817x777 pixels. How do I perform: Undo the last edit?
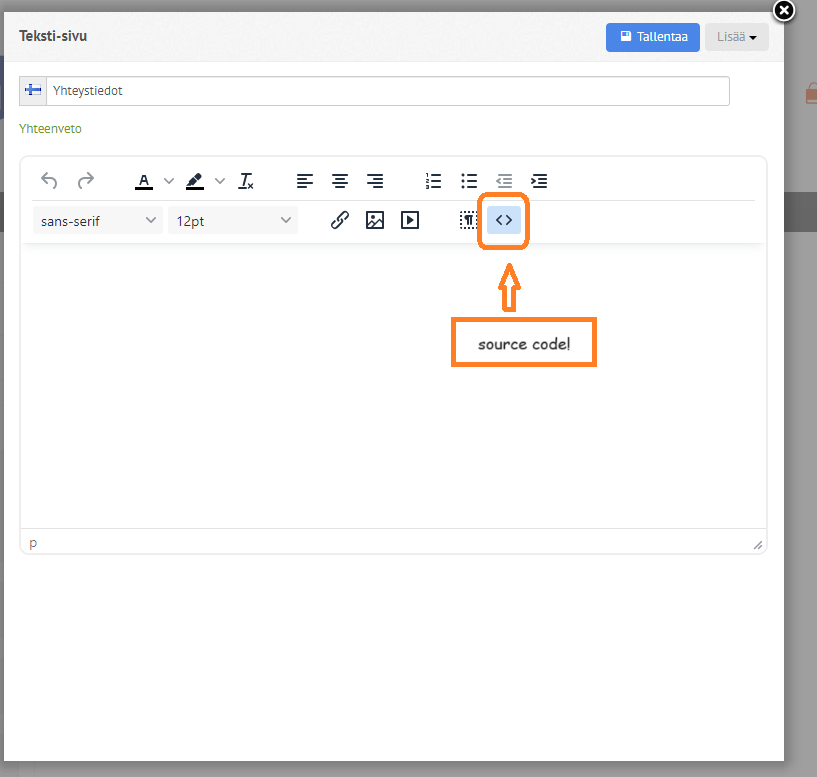pyautogui.click(x=49, y=181)
